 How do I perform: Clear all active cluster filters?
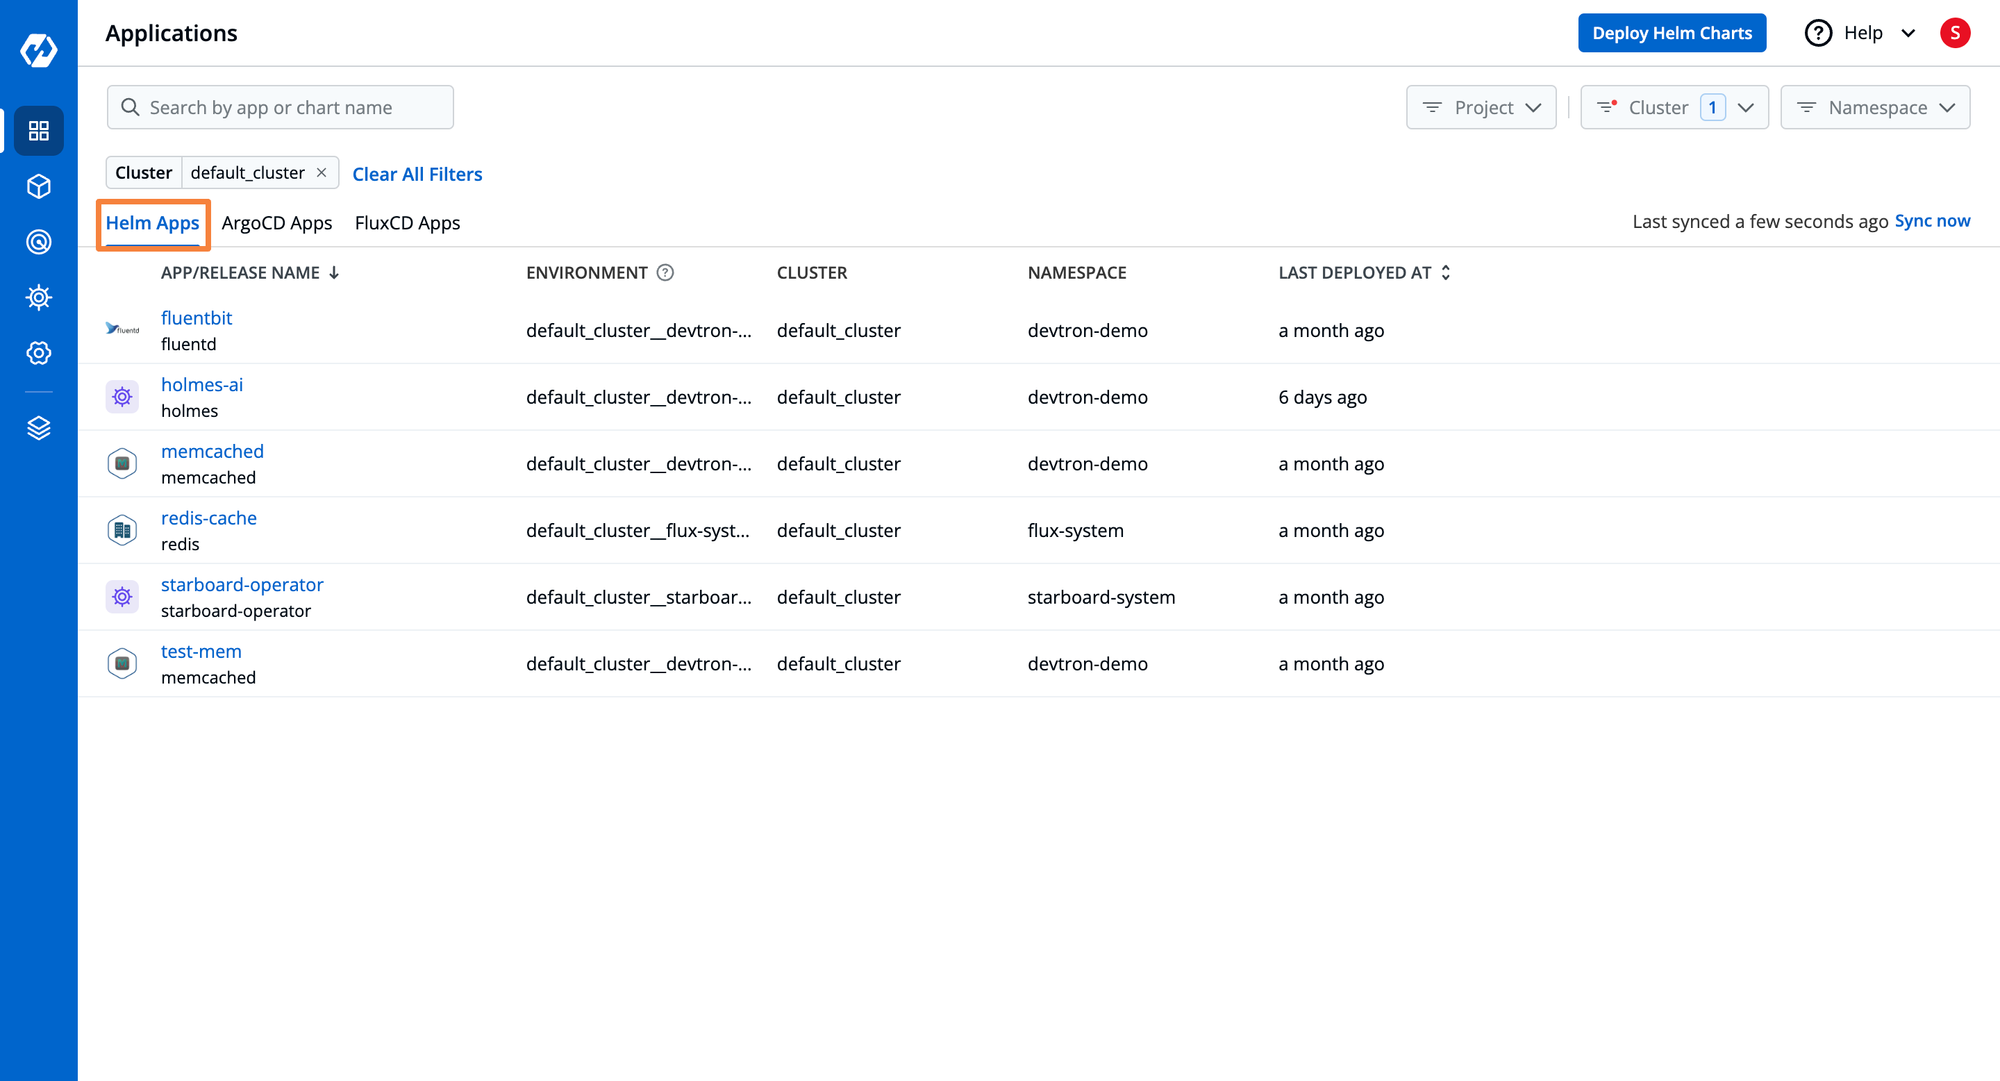[417, 173]
